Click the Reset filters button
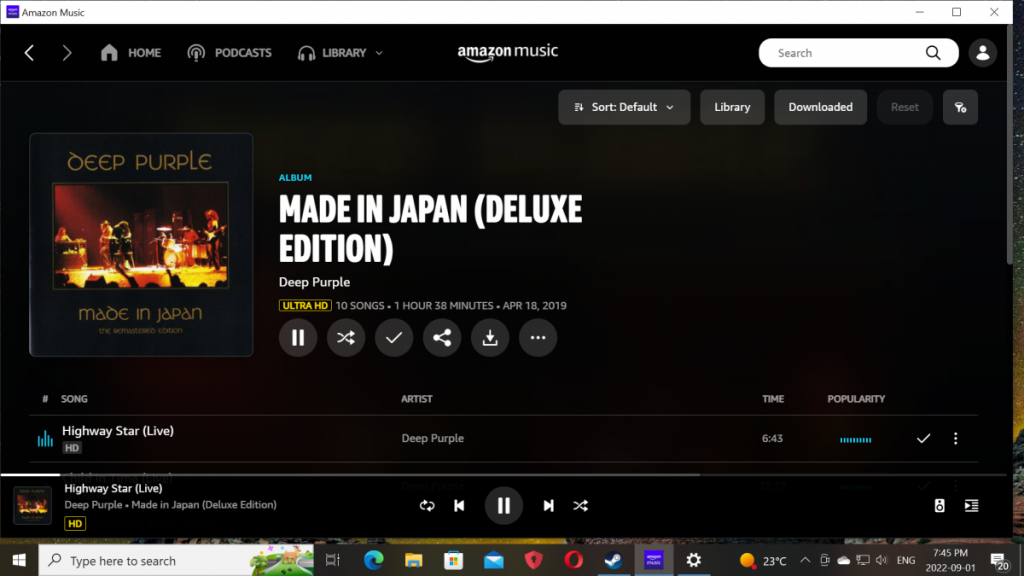 904,107
